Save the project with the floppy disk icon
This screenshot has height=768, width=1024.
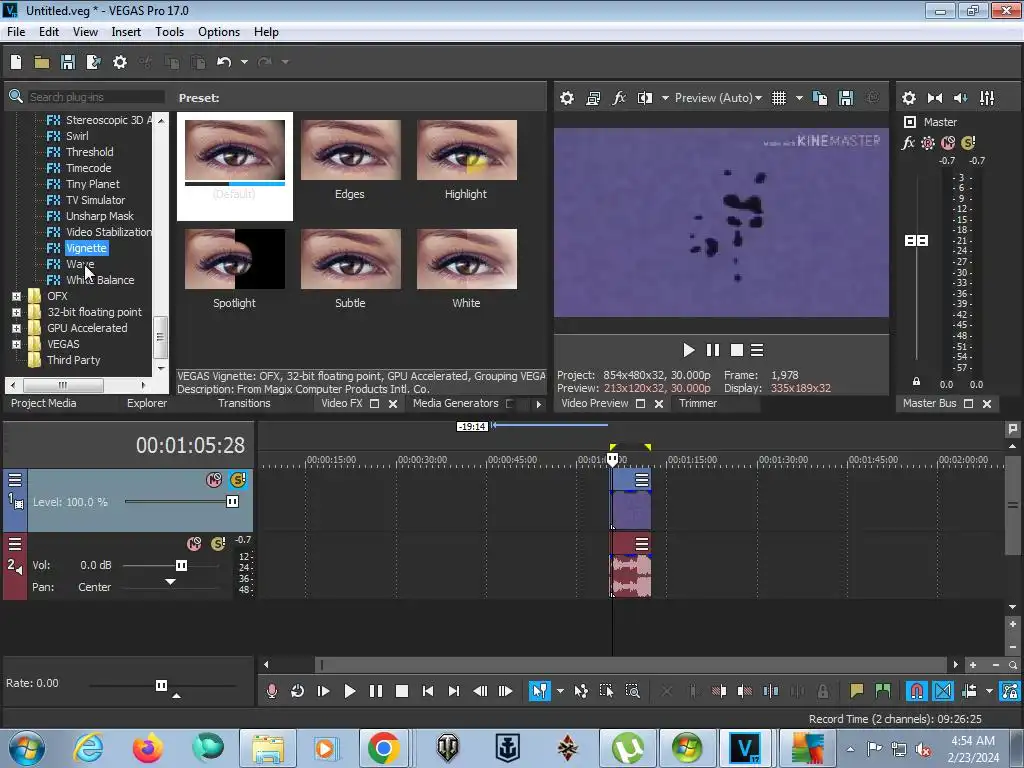tap(67, 62)
